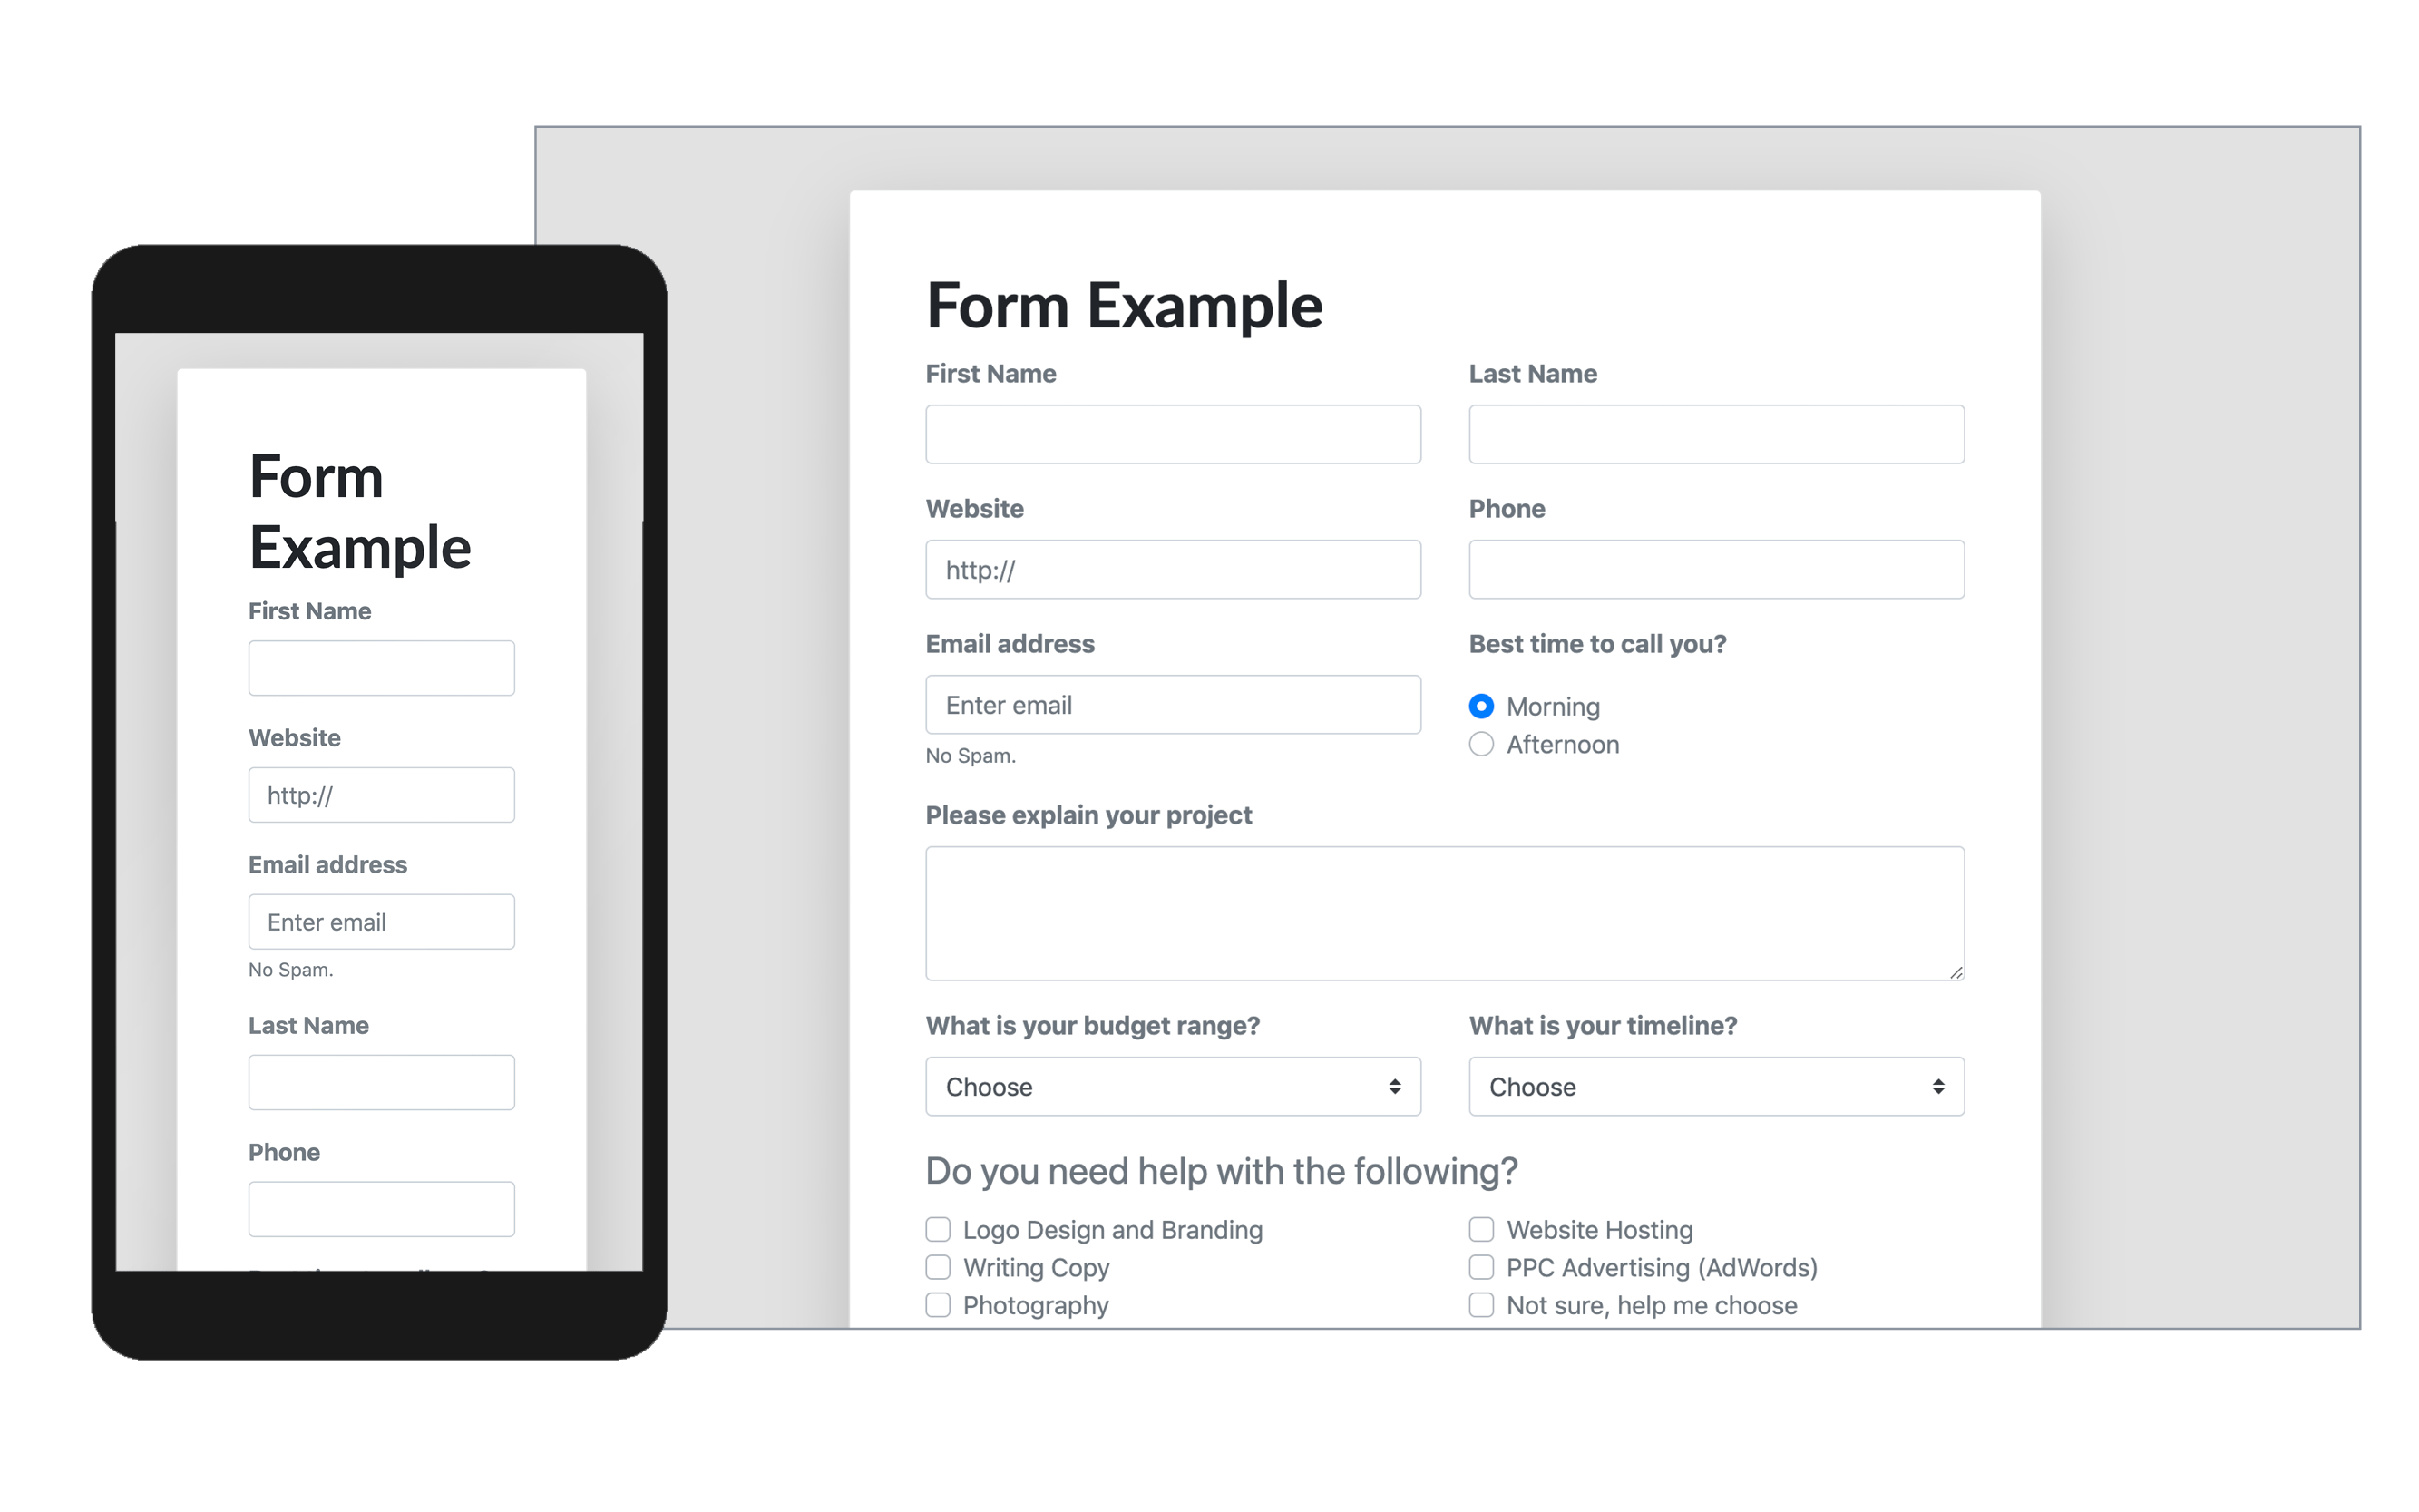Click the Last Name input field
Screen dimensions: 2419x1512
[1713, 430]
